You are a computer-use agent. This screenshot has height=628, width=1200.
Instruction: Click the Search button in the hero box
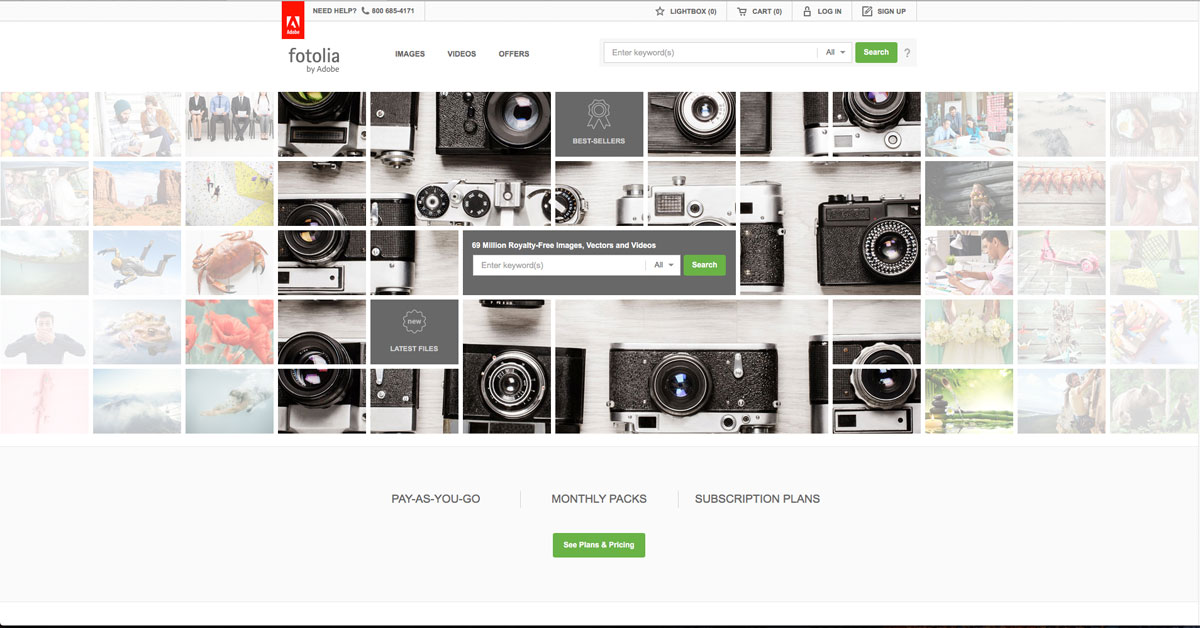click(x=705, y=265)
